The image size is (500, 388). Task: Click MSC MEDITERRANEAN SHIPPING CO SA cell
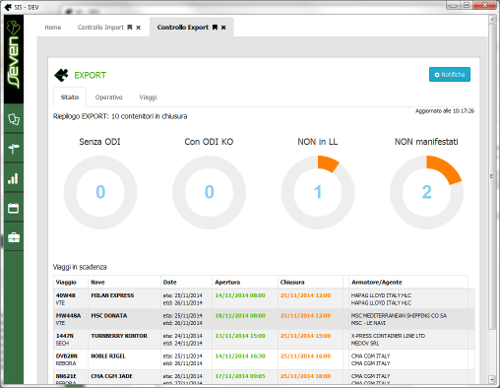399,315
